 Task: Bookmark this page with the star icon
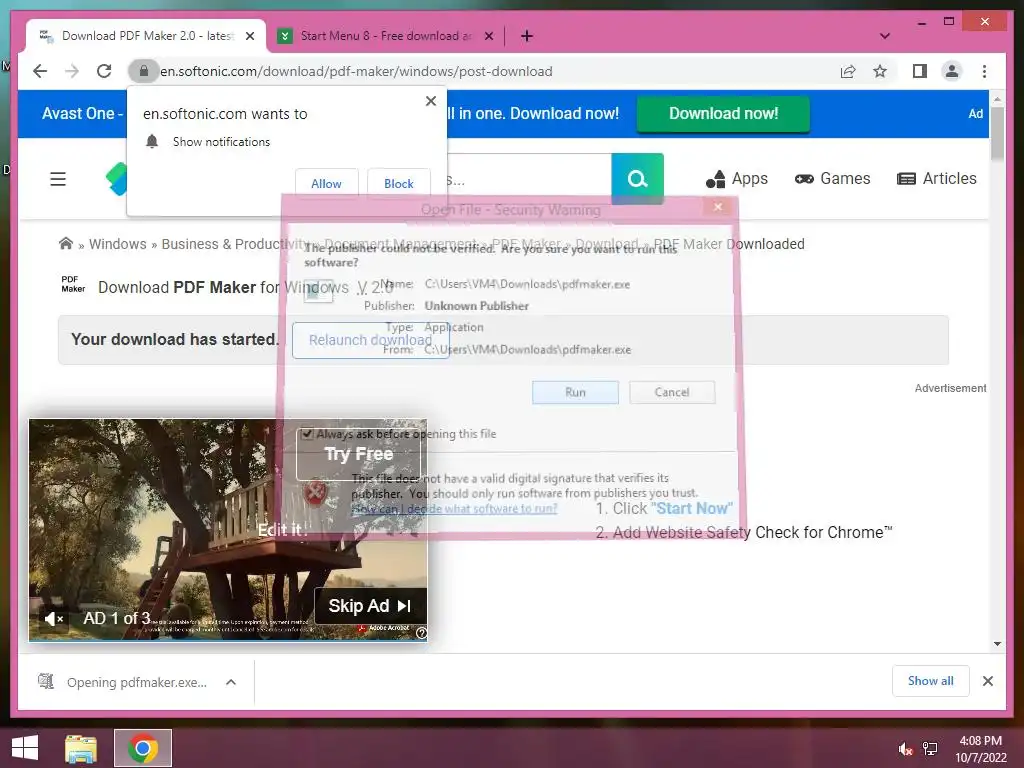(x=880, y=71)
